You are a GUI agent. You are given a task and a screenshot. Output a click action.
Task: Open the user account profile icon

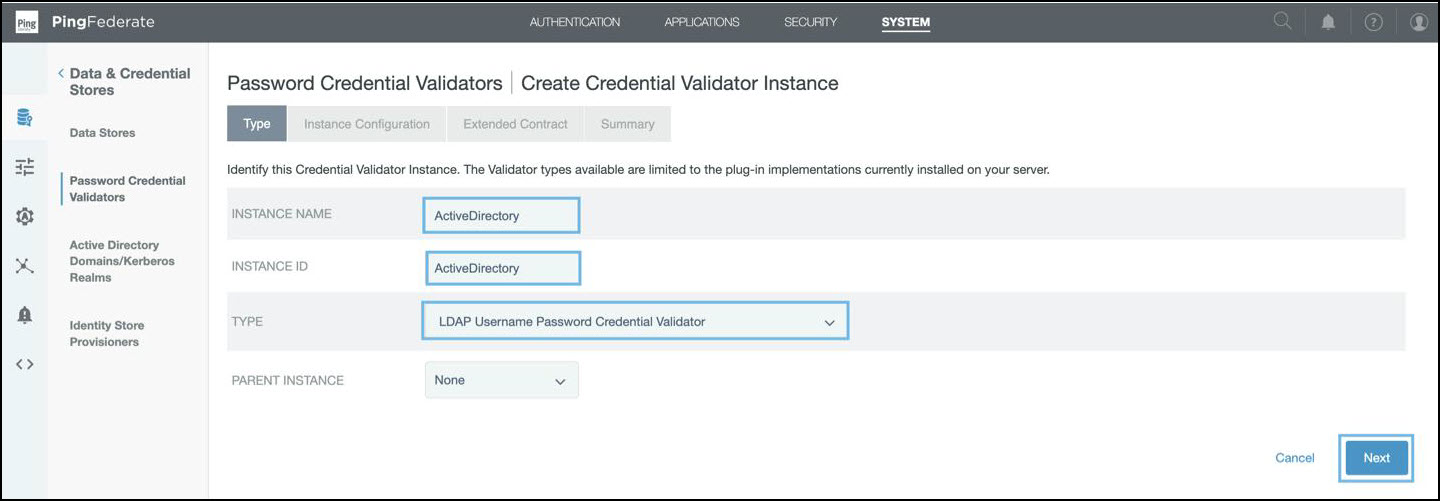click(x=1418, y=22)
